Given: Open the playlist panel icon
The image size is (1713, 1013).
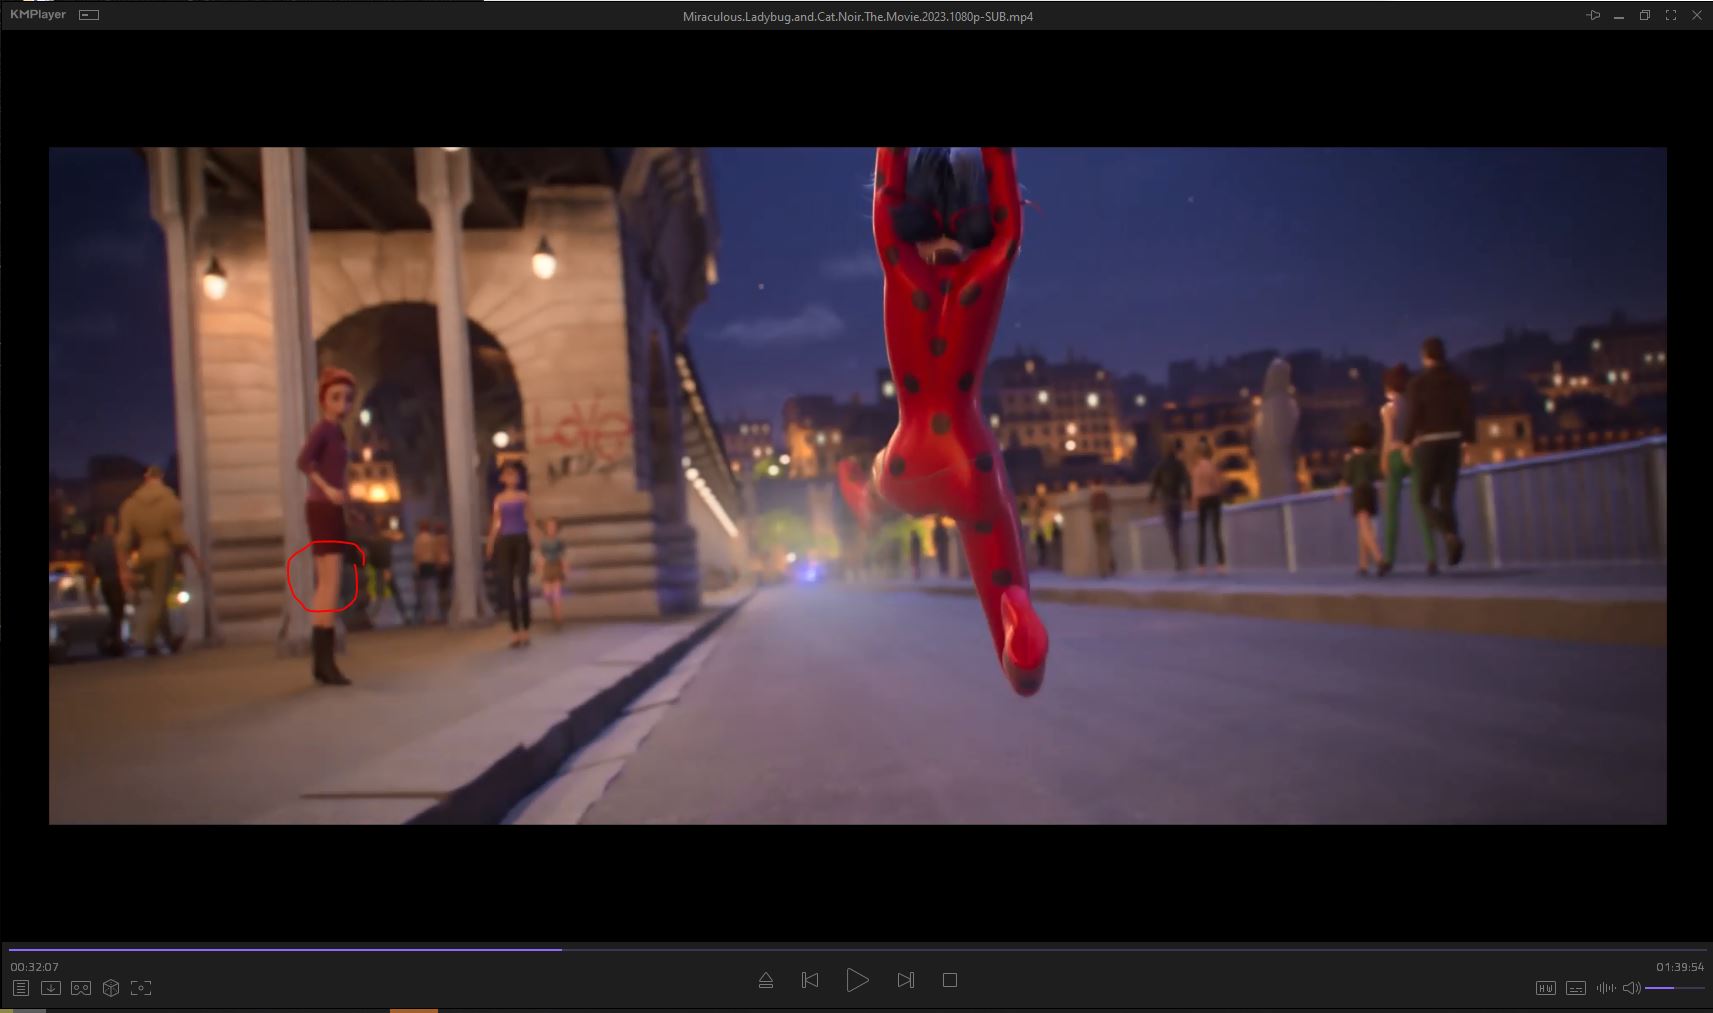Looking at the screenshot, I should coord(20,988).
